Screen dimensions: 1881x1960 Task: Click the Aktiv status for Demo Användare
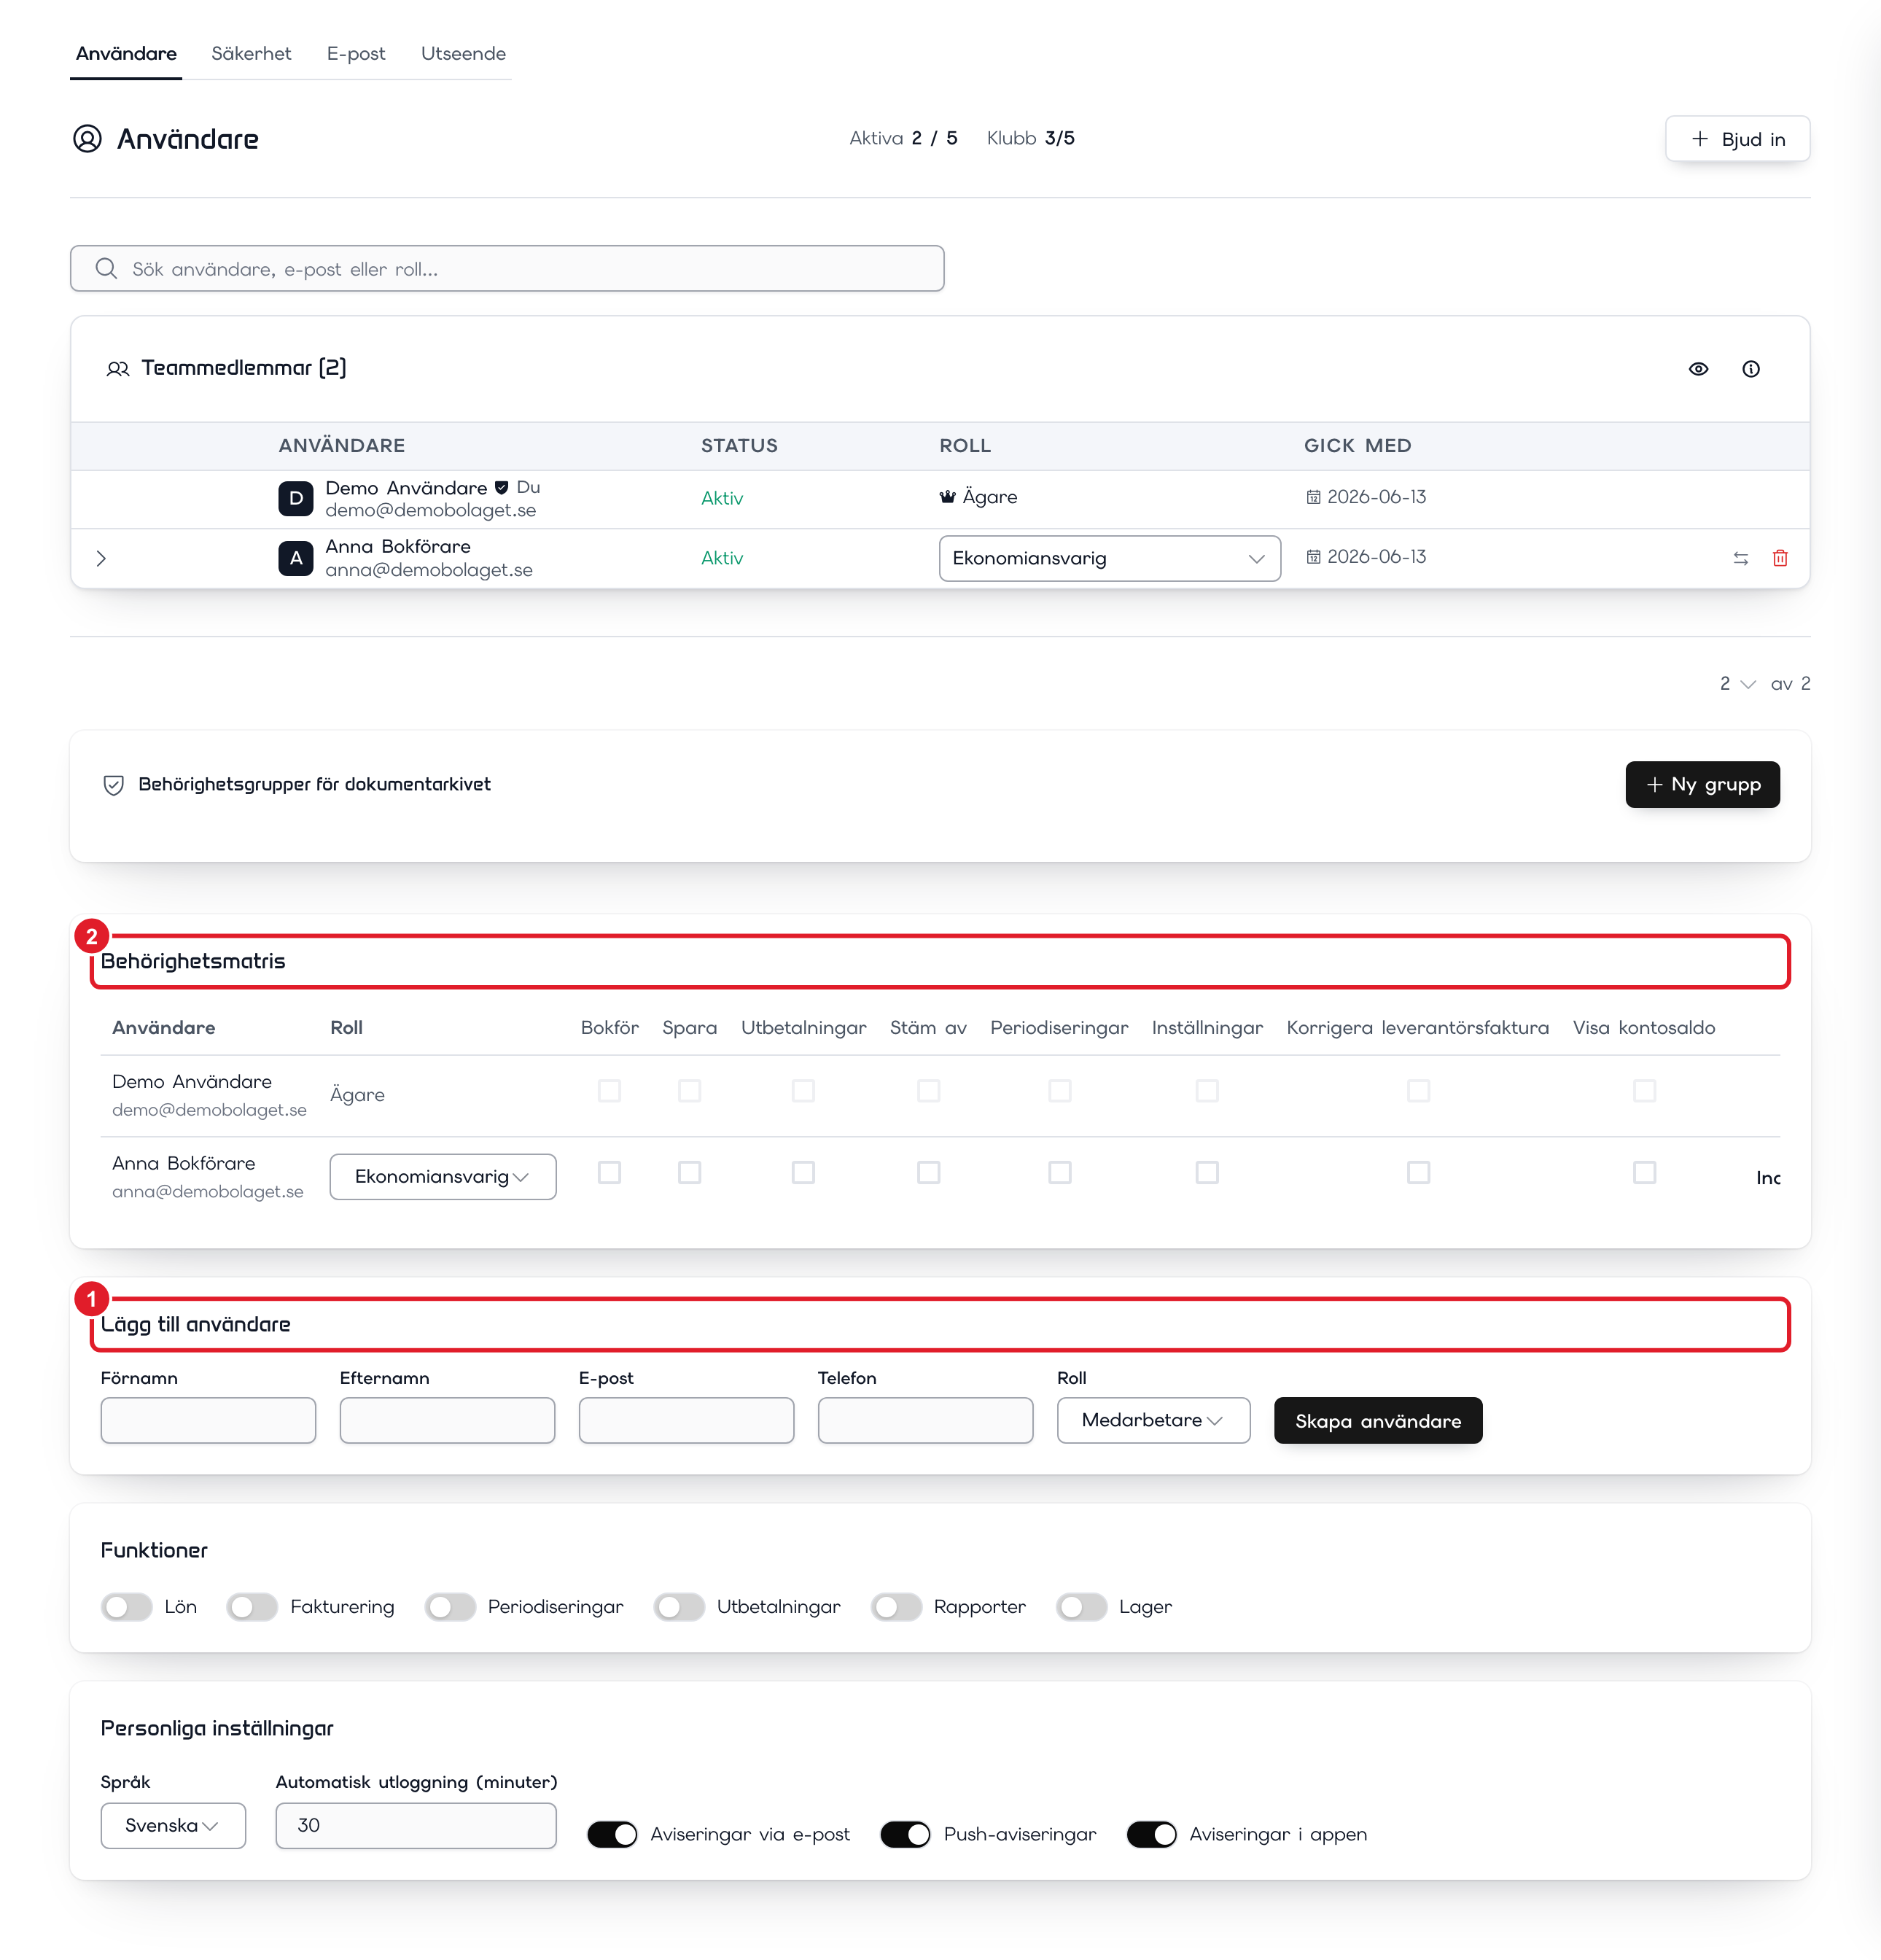click(x=722, y=498)
